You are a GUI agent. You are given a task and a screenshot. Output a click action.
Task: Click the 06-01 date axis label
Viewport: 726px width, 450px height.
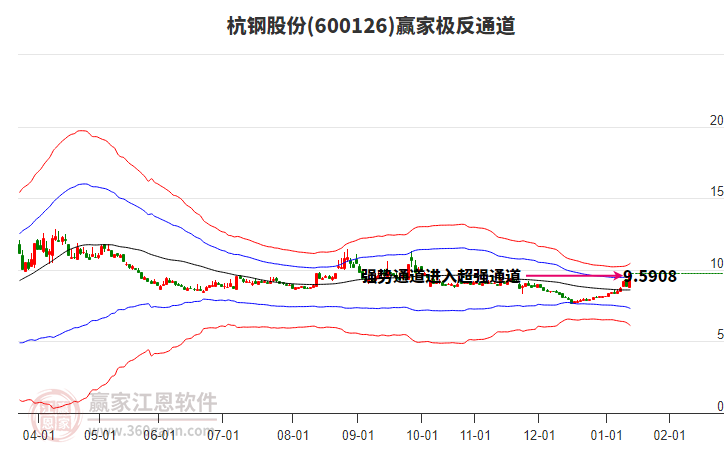pyautogui.click(x=159, y=435)
